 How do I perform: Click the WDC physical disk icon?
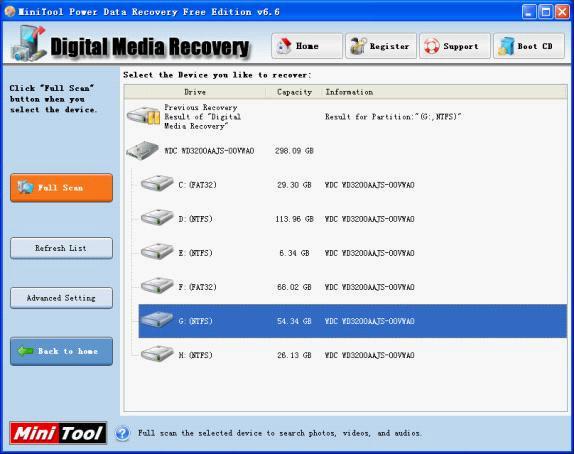pos(142,150)
